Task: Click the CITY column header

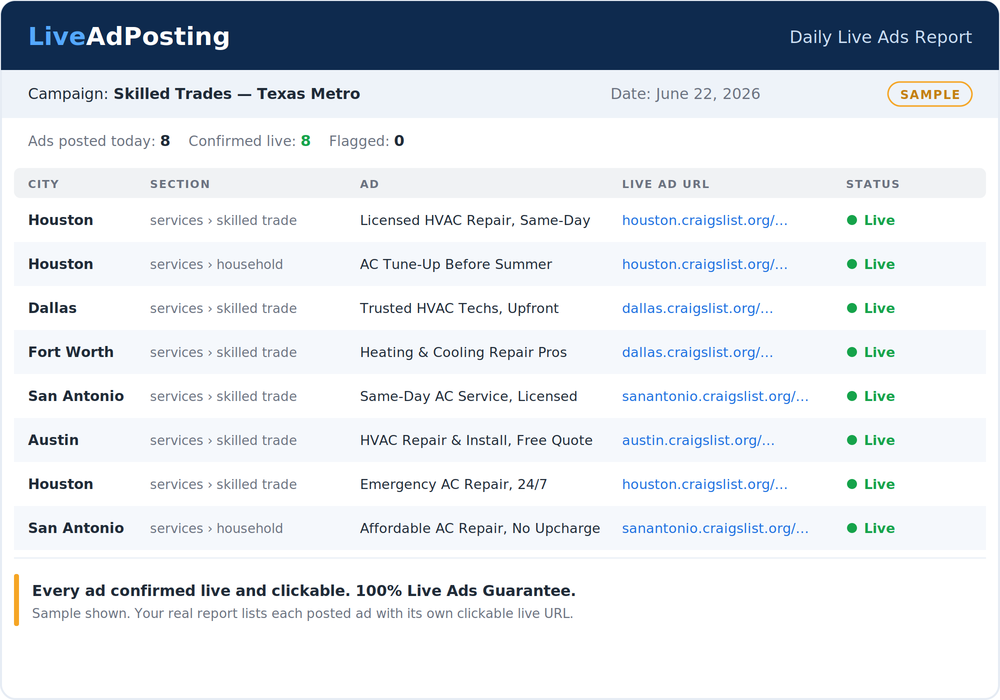Action: click(43, 184)
